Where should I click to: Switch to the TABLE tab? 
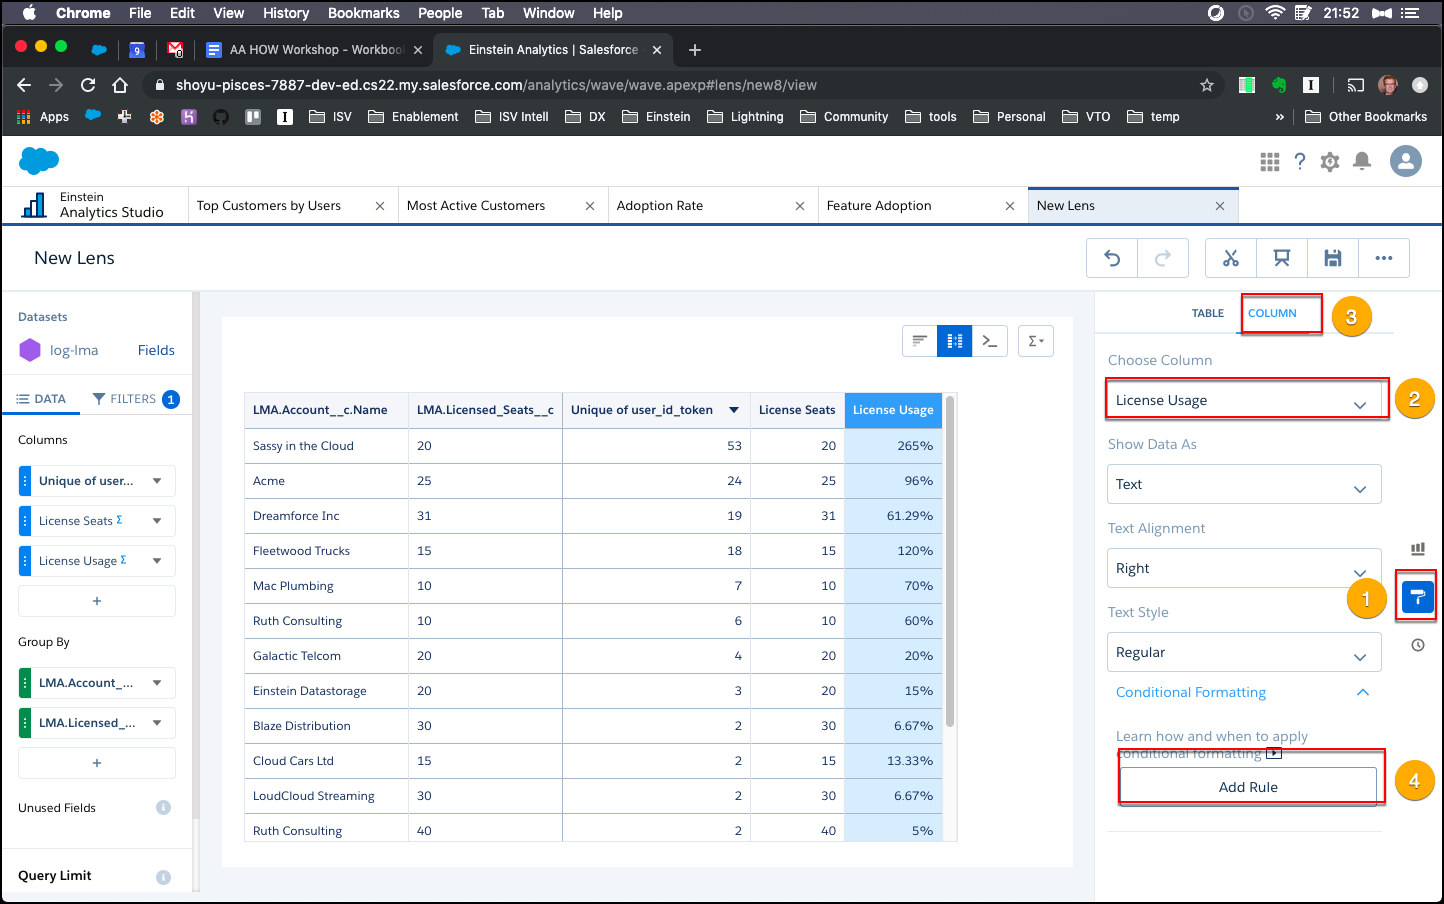point(1208,313)
